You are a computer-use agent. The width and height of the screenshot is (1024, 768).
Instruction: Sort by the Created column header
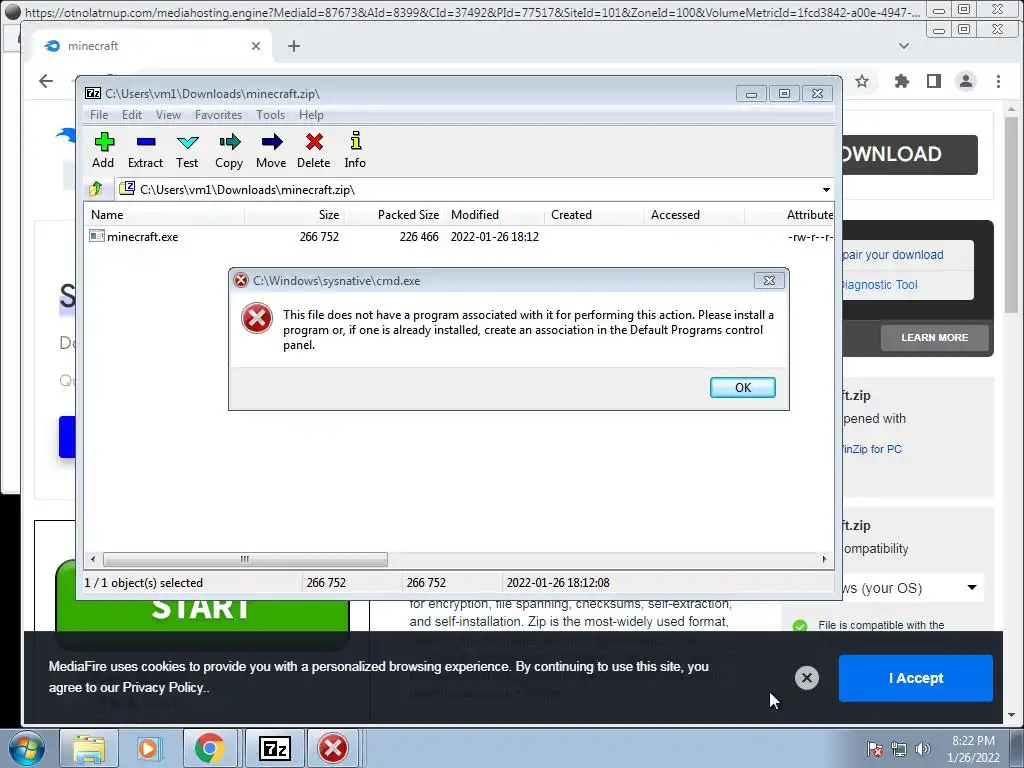pyautogui.click(x=594, y=215)
